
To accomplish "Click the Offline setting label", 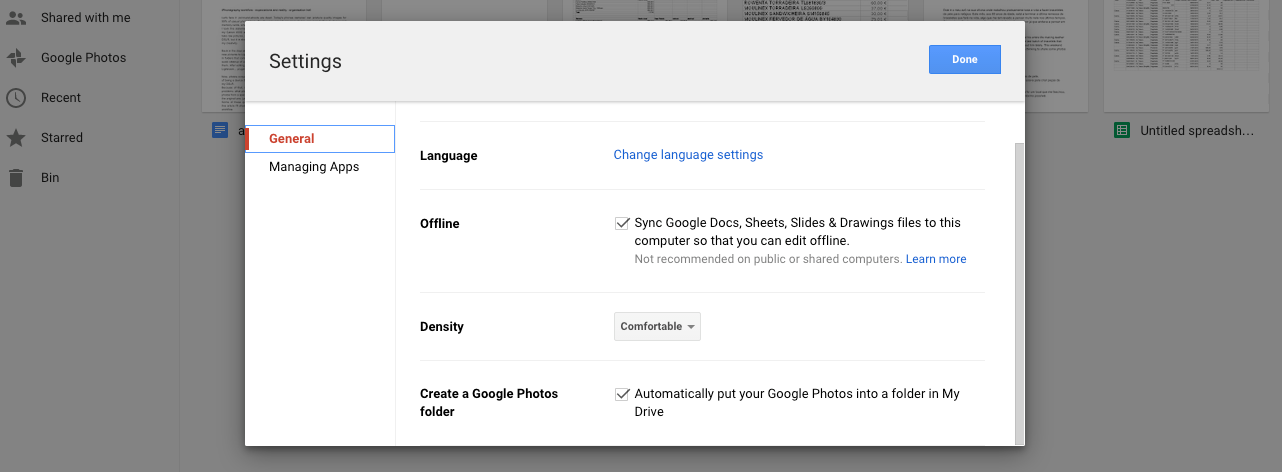I will [x=440, y=224].
